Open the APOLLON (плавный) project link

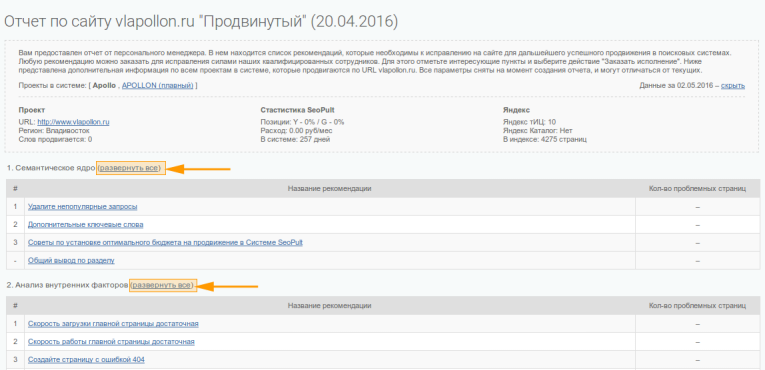pyautogui.click(x=158, y=85)
